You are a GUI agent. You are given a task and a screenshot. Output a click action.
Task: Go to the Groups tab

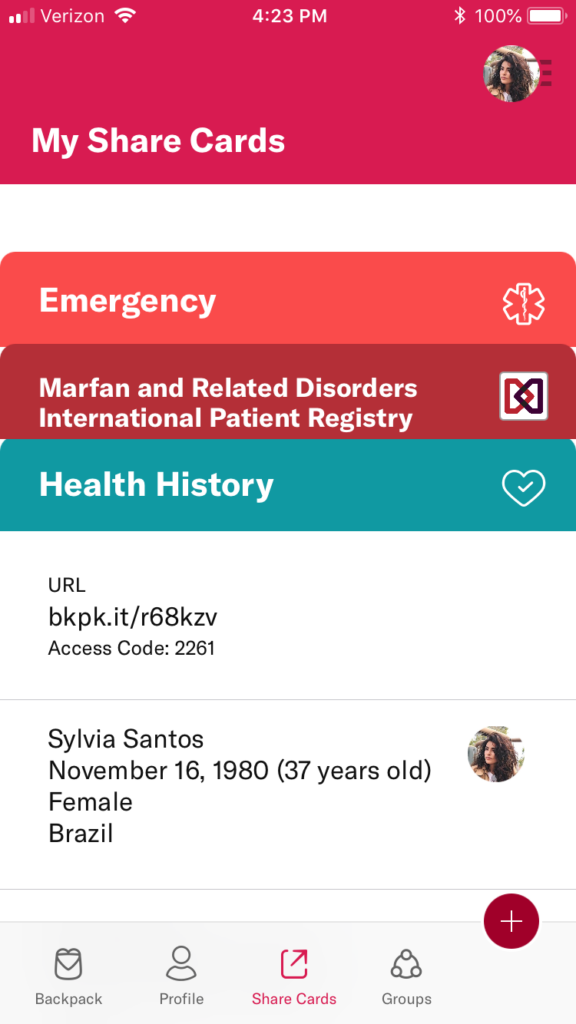pos(406,976)
